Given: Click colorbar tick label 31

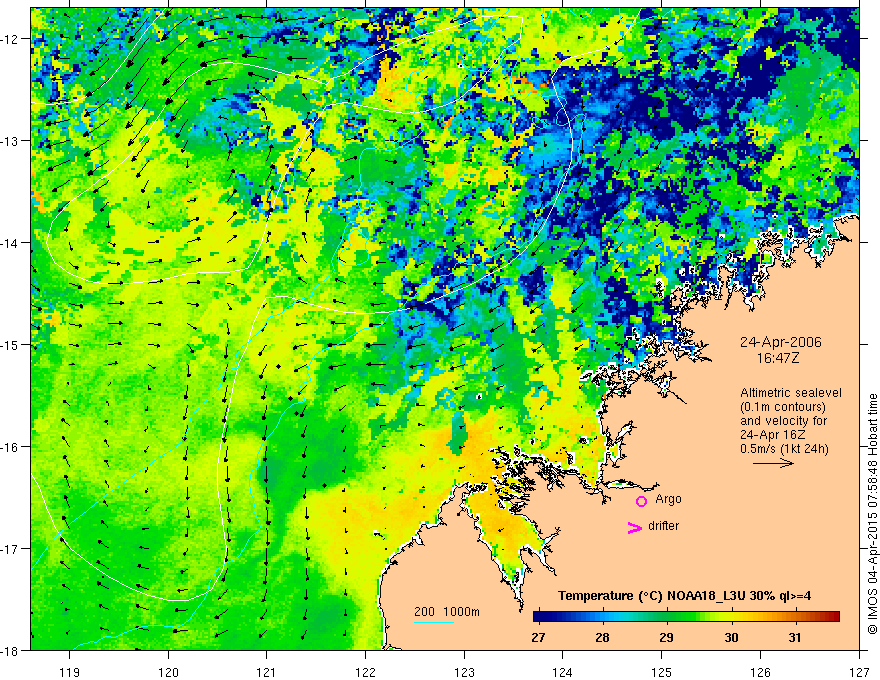Looking at the screenshot, I should [x=794, y=637].
